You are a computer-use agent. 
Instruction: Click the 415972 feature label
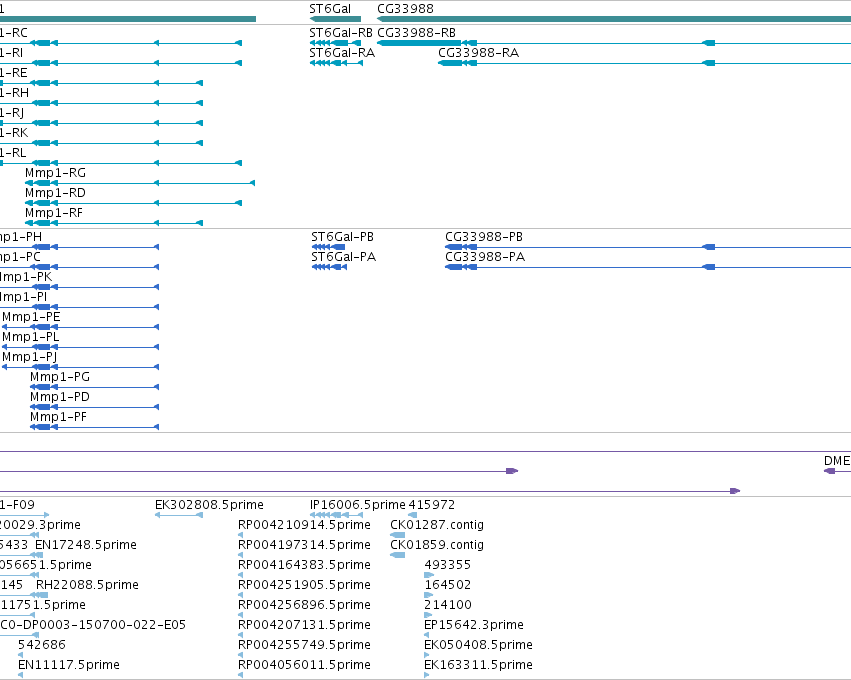431,505
